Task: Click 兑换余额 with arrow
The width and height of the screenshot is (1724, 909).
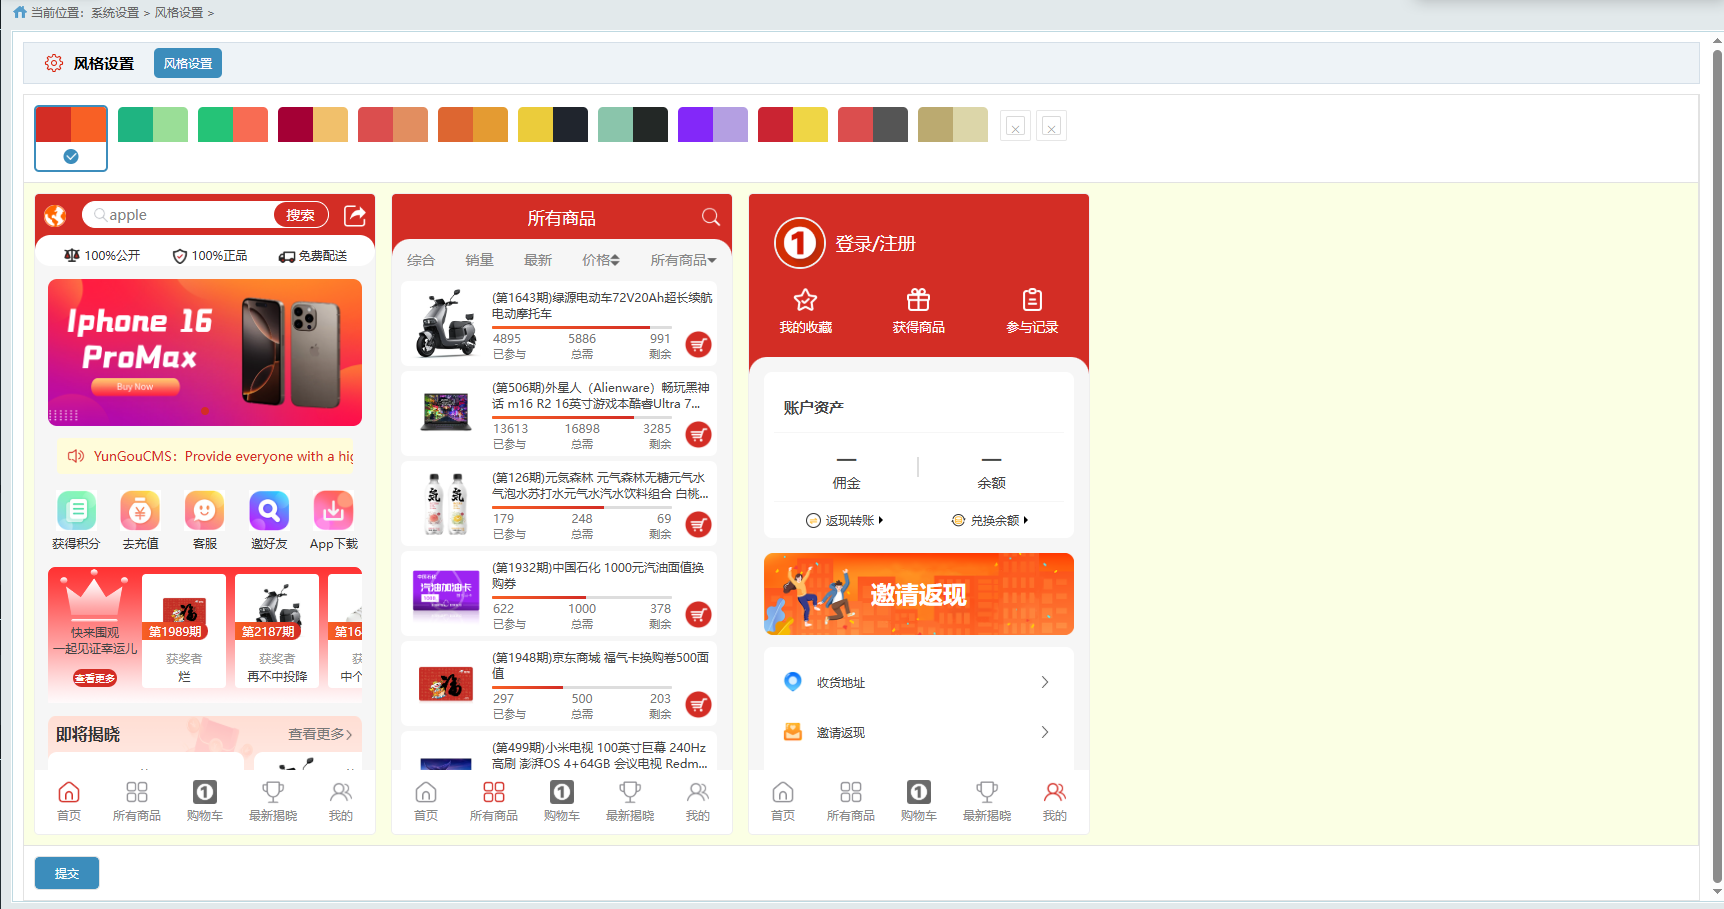Action: point(990,520)
